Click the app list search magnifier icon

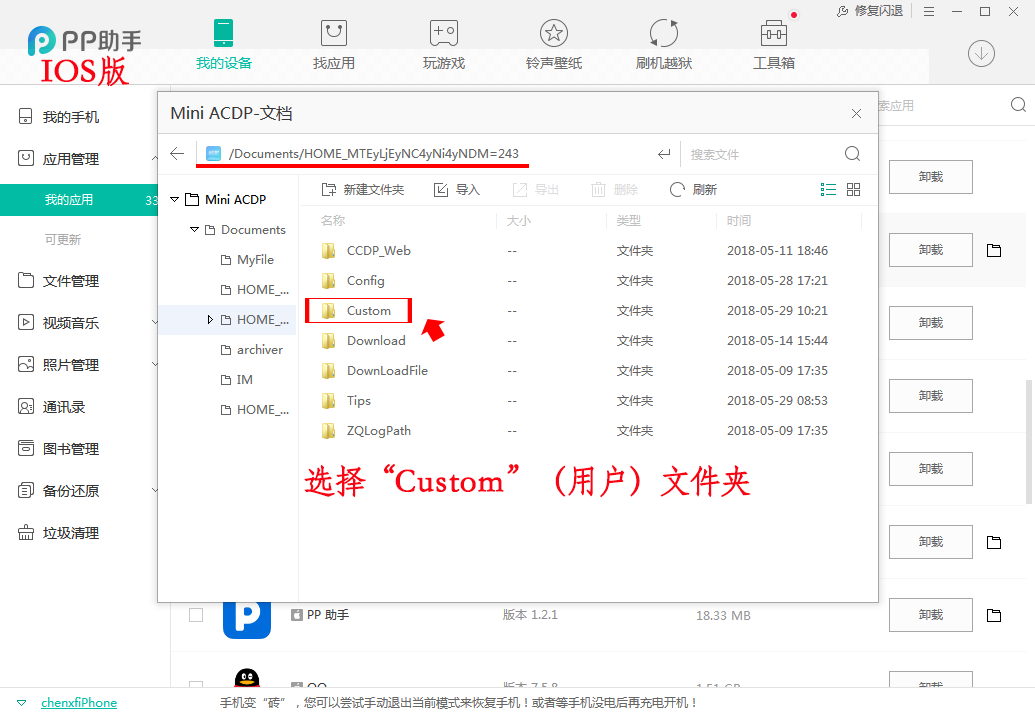[x=1018, y=105]
